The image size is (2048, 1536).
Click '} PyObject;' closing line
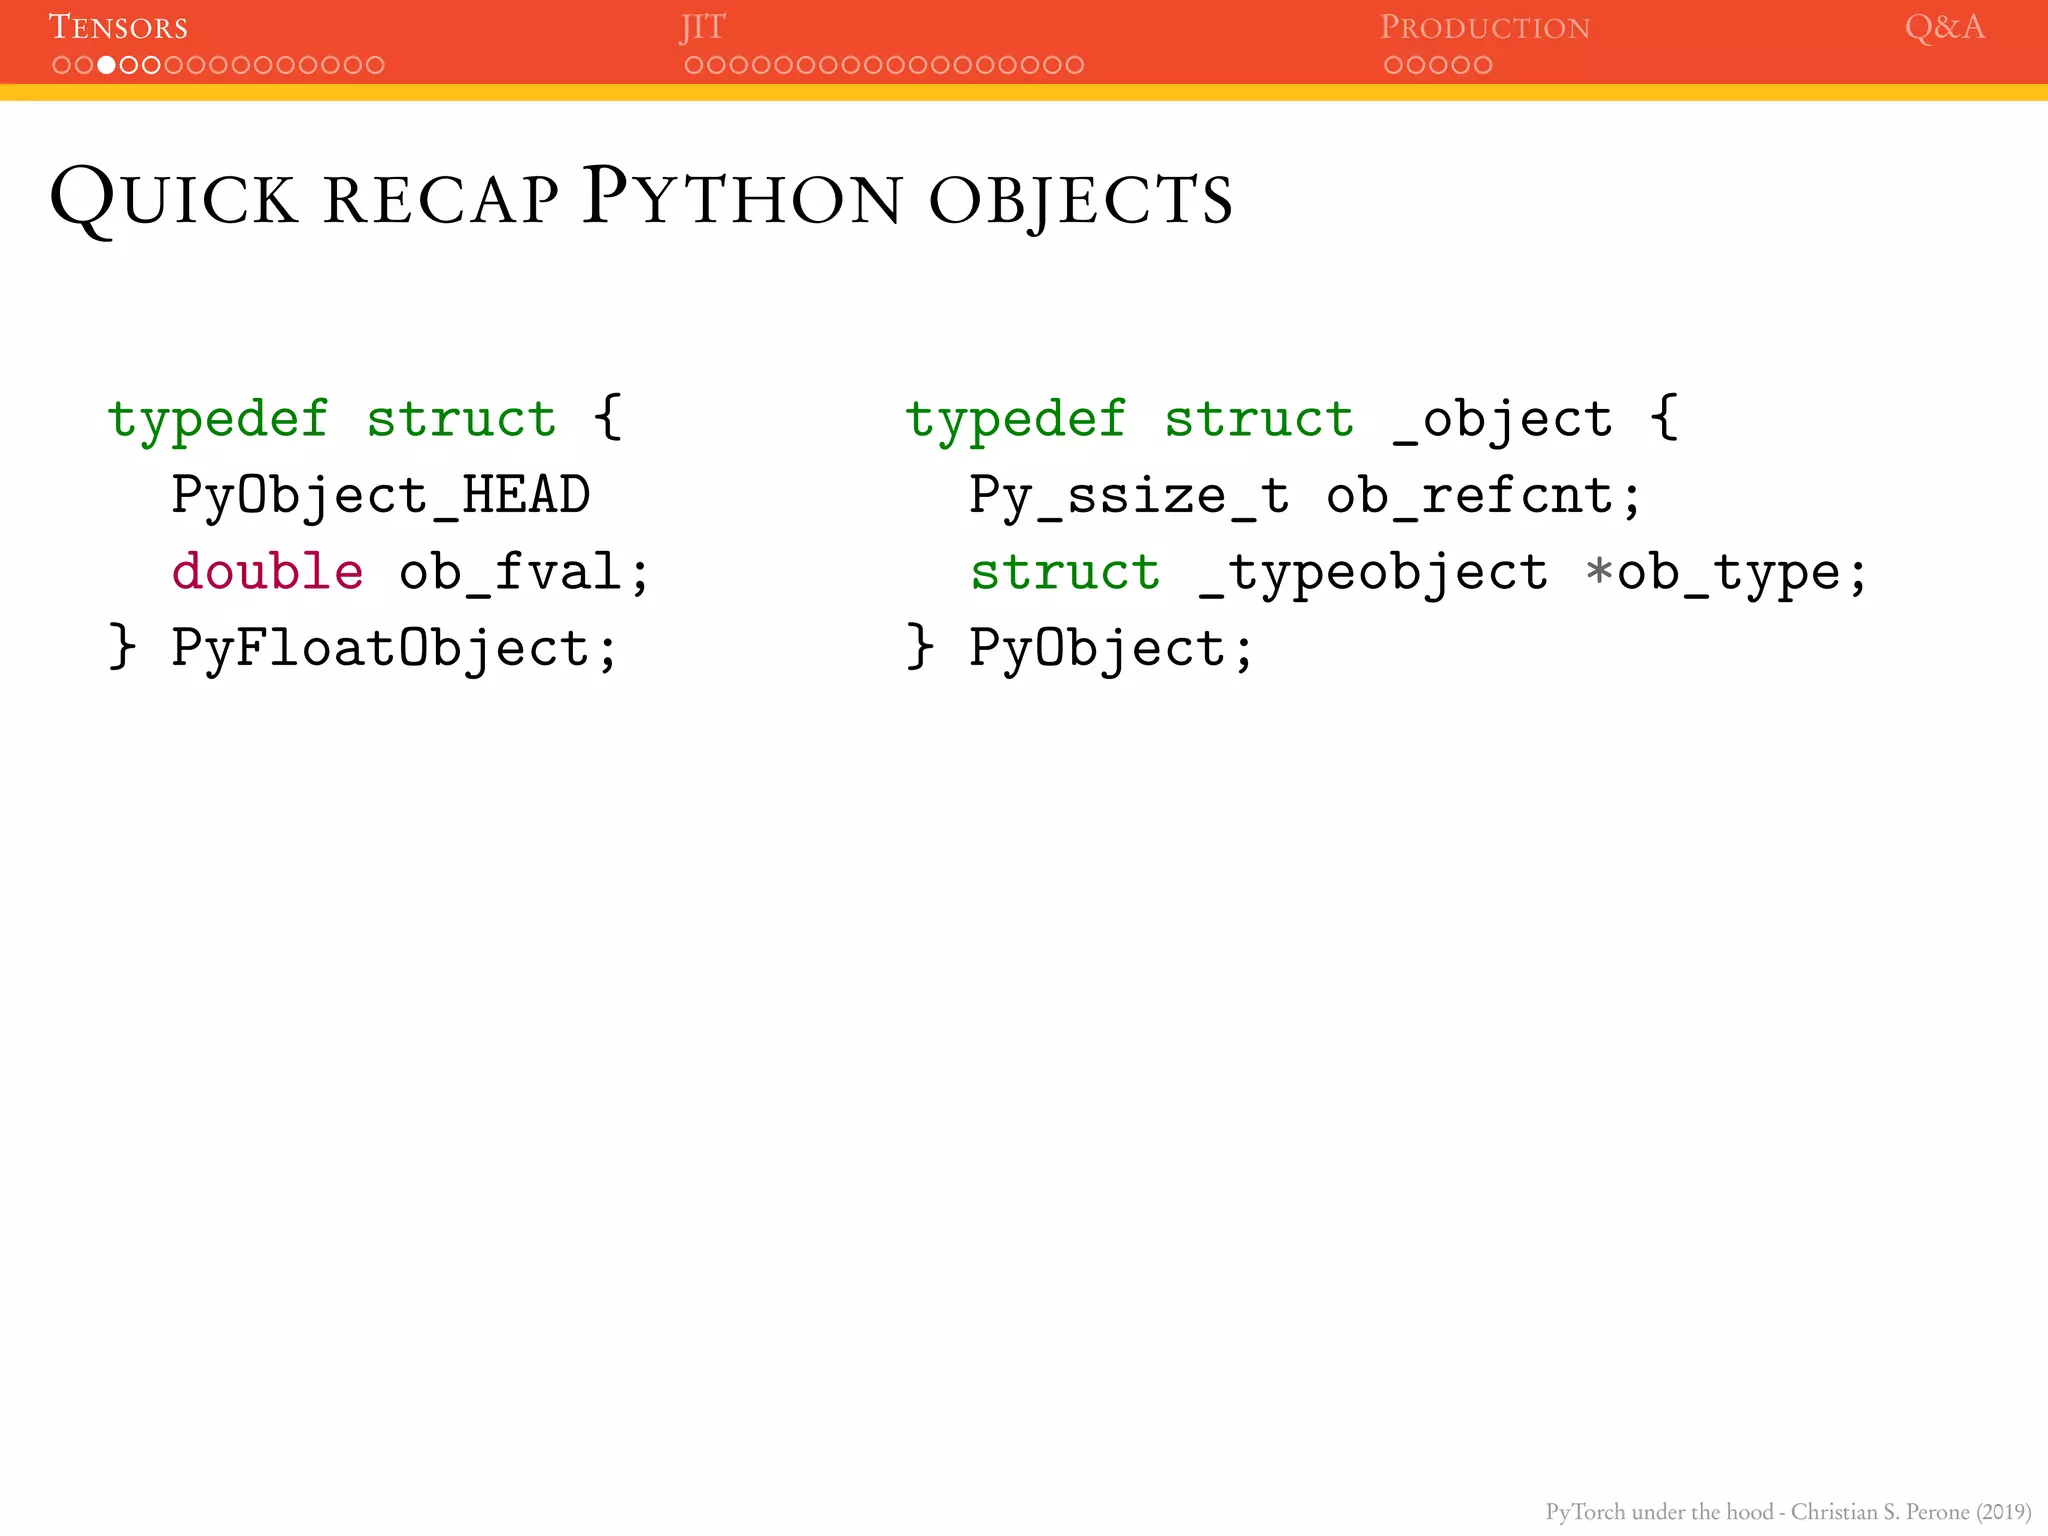[x=1079, y=648]
